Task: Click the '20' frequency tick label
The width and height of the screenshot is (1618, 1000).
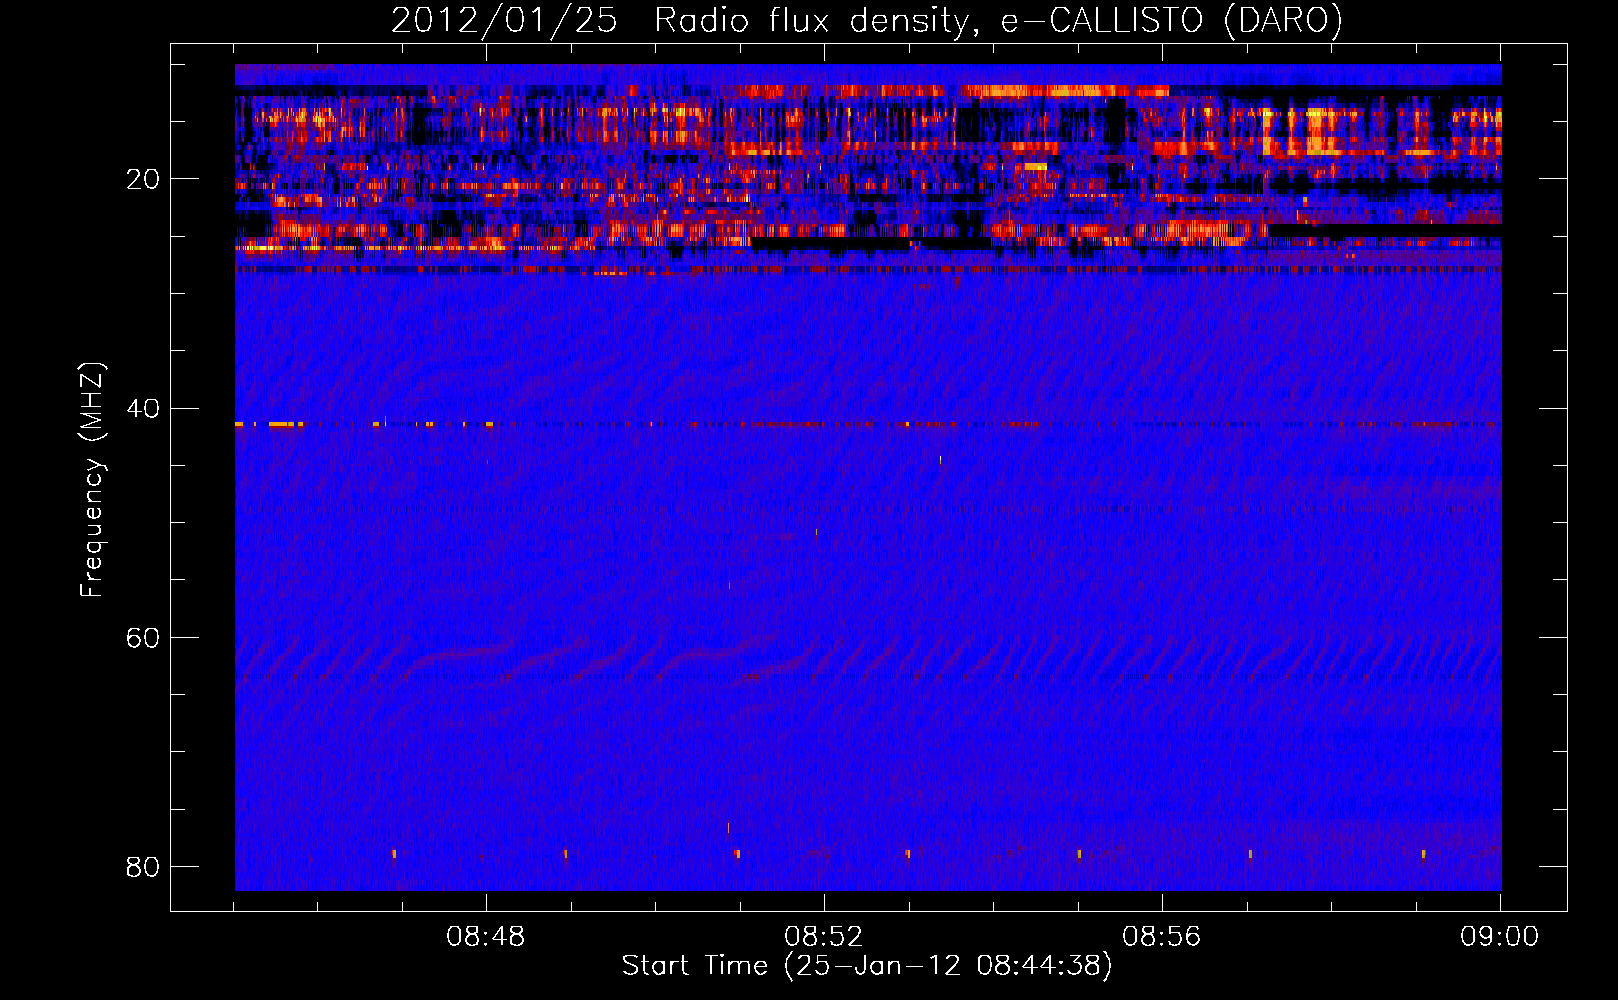Action: (x=143, y=179)
